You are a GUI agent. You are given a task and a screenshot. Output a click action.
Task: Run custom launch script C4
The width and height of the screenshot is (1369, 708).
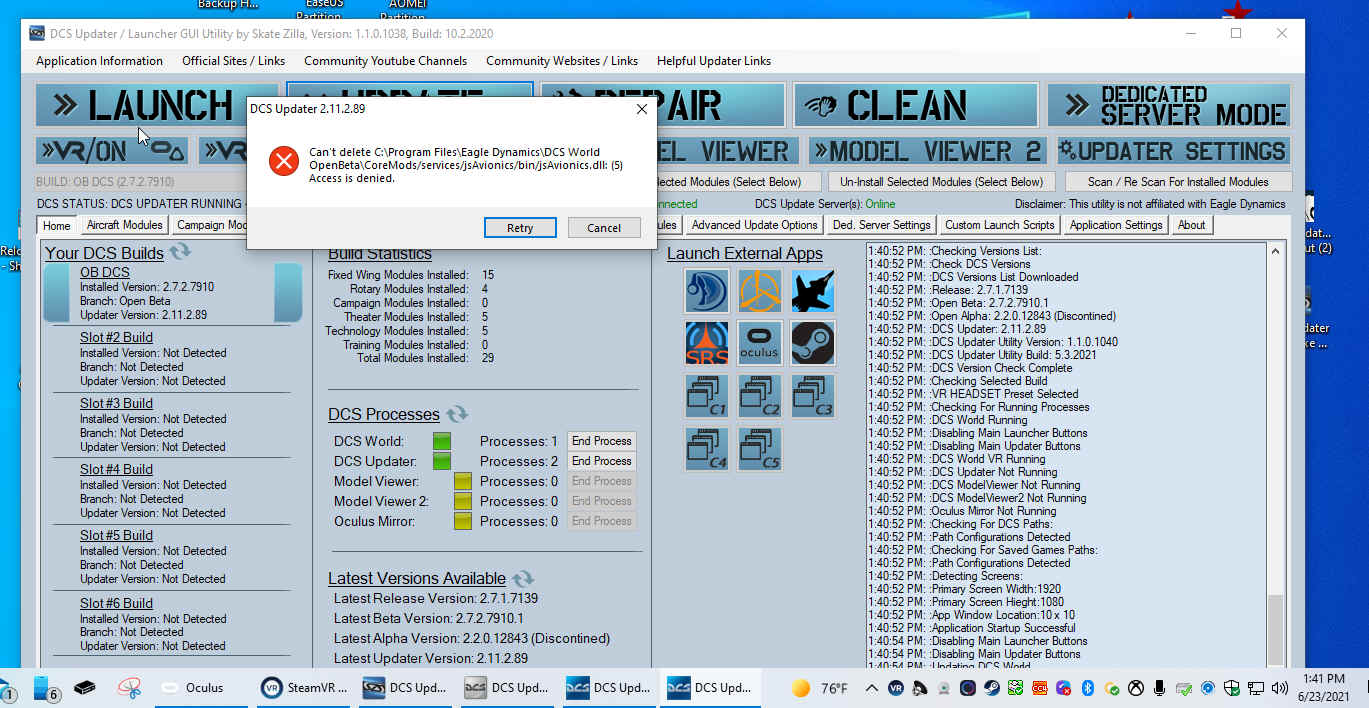(707, 449)
